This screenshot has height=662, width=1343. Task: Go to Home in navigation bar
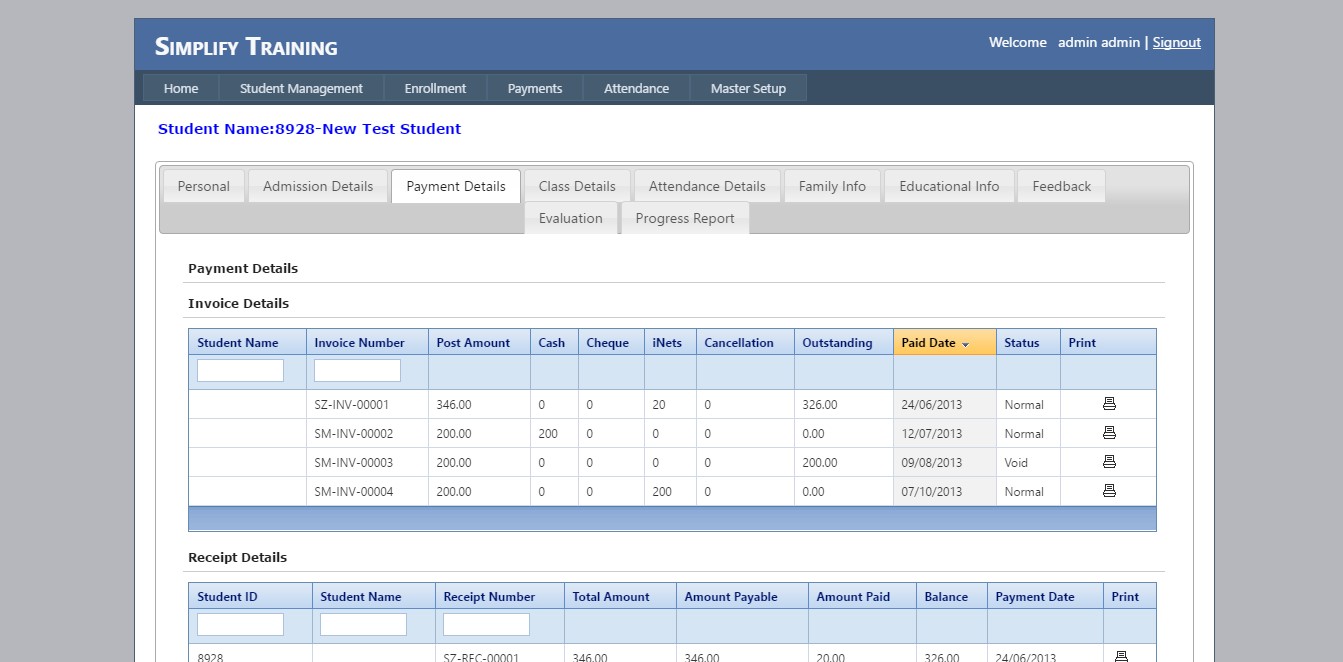pos(181,88)
